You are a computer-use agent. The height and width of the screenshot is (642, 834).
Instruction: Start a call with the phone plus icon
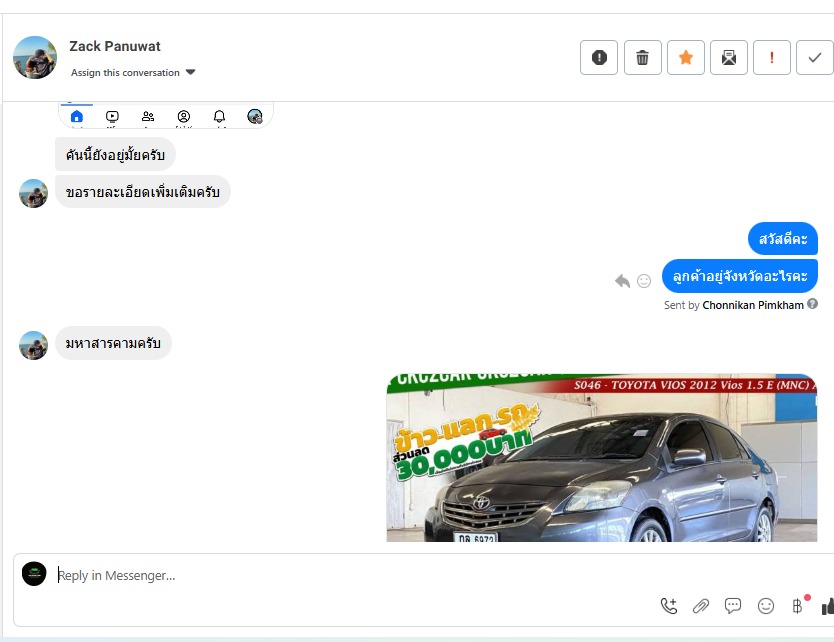coord(669,606)
